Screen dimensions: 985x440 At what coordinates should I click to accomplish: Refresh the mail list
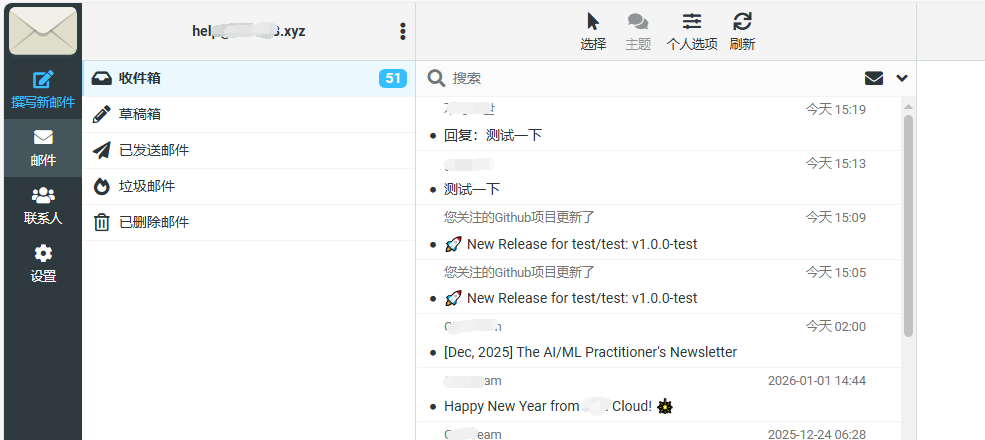742,30
